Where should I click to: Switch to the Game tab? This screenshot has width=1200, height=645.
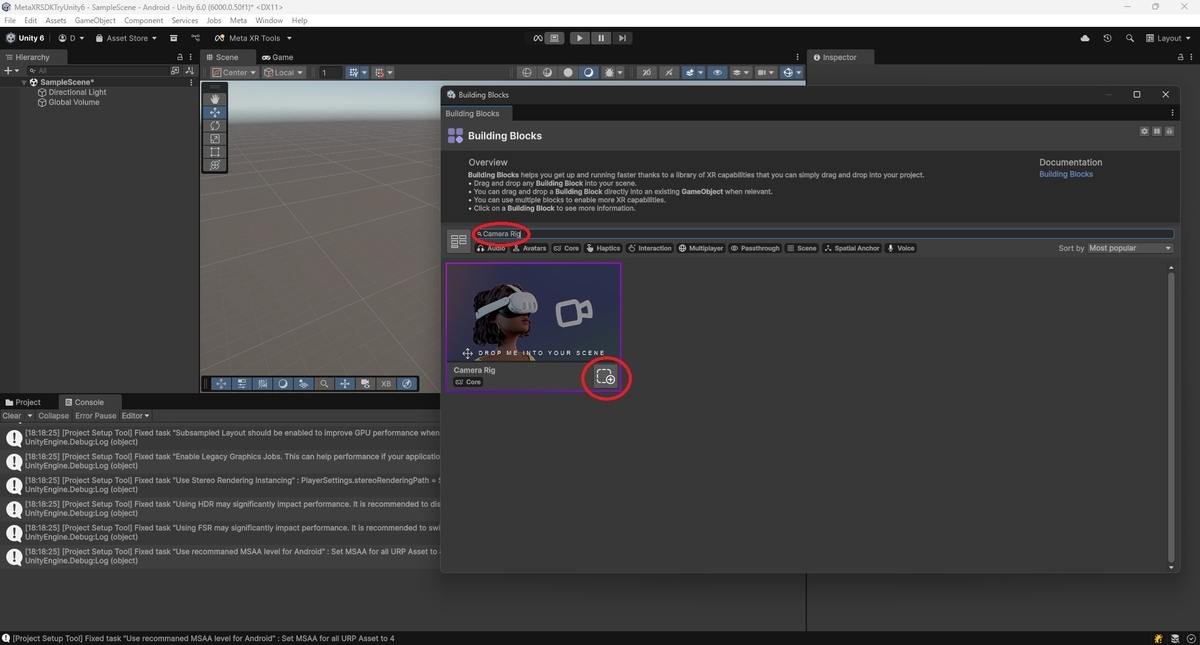278,57
